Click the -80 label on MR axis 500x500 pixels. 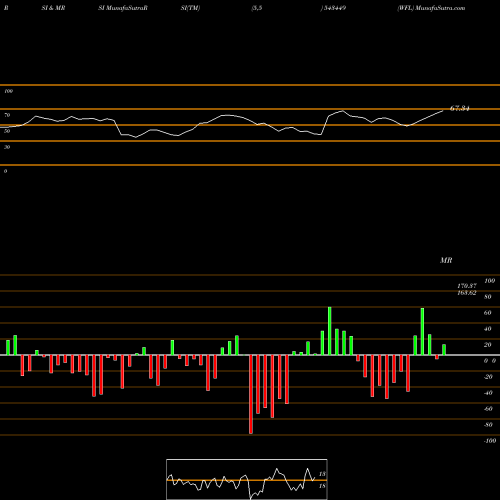tap(488, 425)
